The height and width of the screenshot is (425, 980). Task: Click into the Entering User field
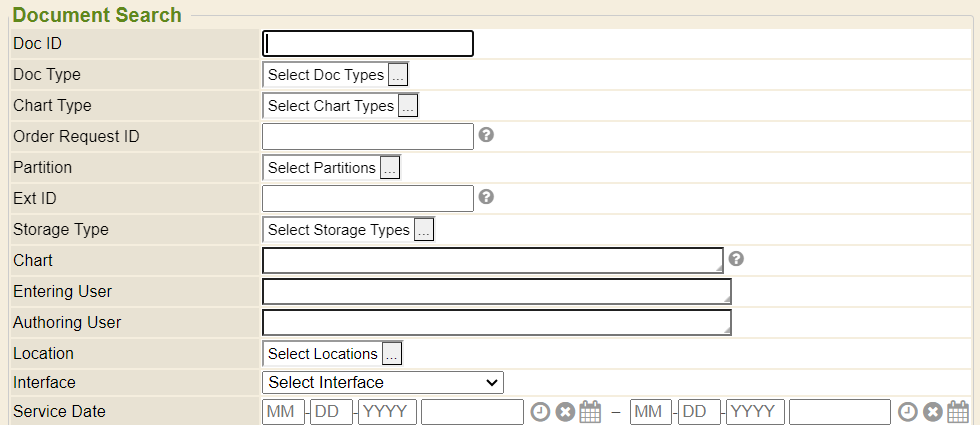[496, 291]
